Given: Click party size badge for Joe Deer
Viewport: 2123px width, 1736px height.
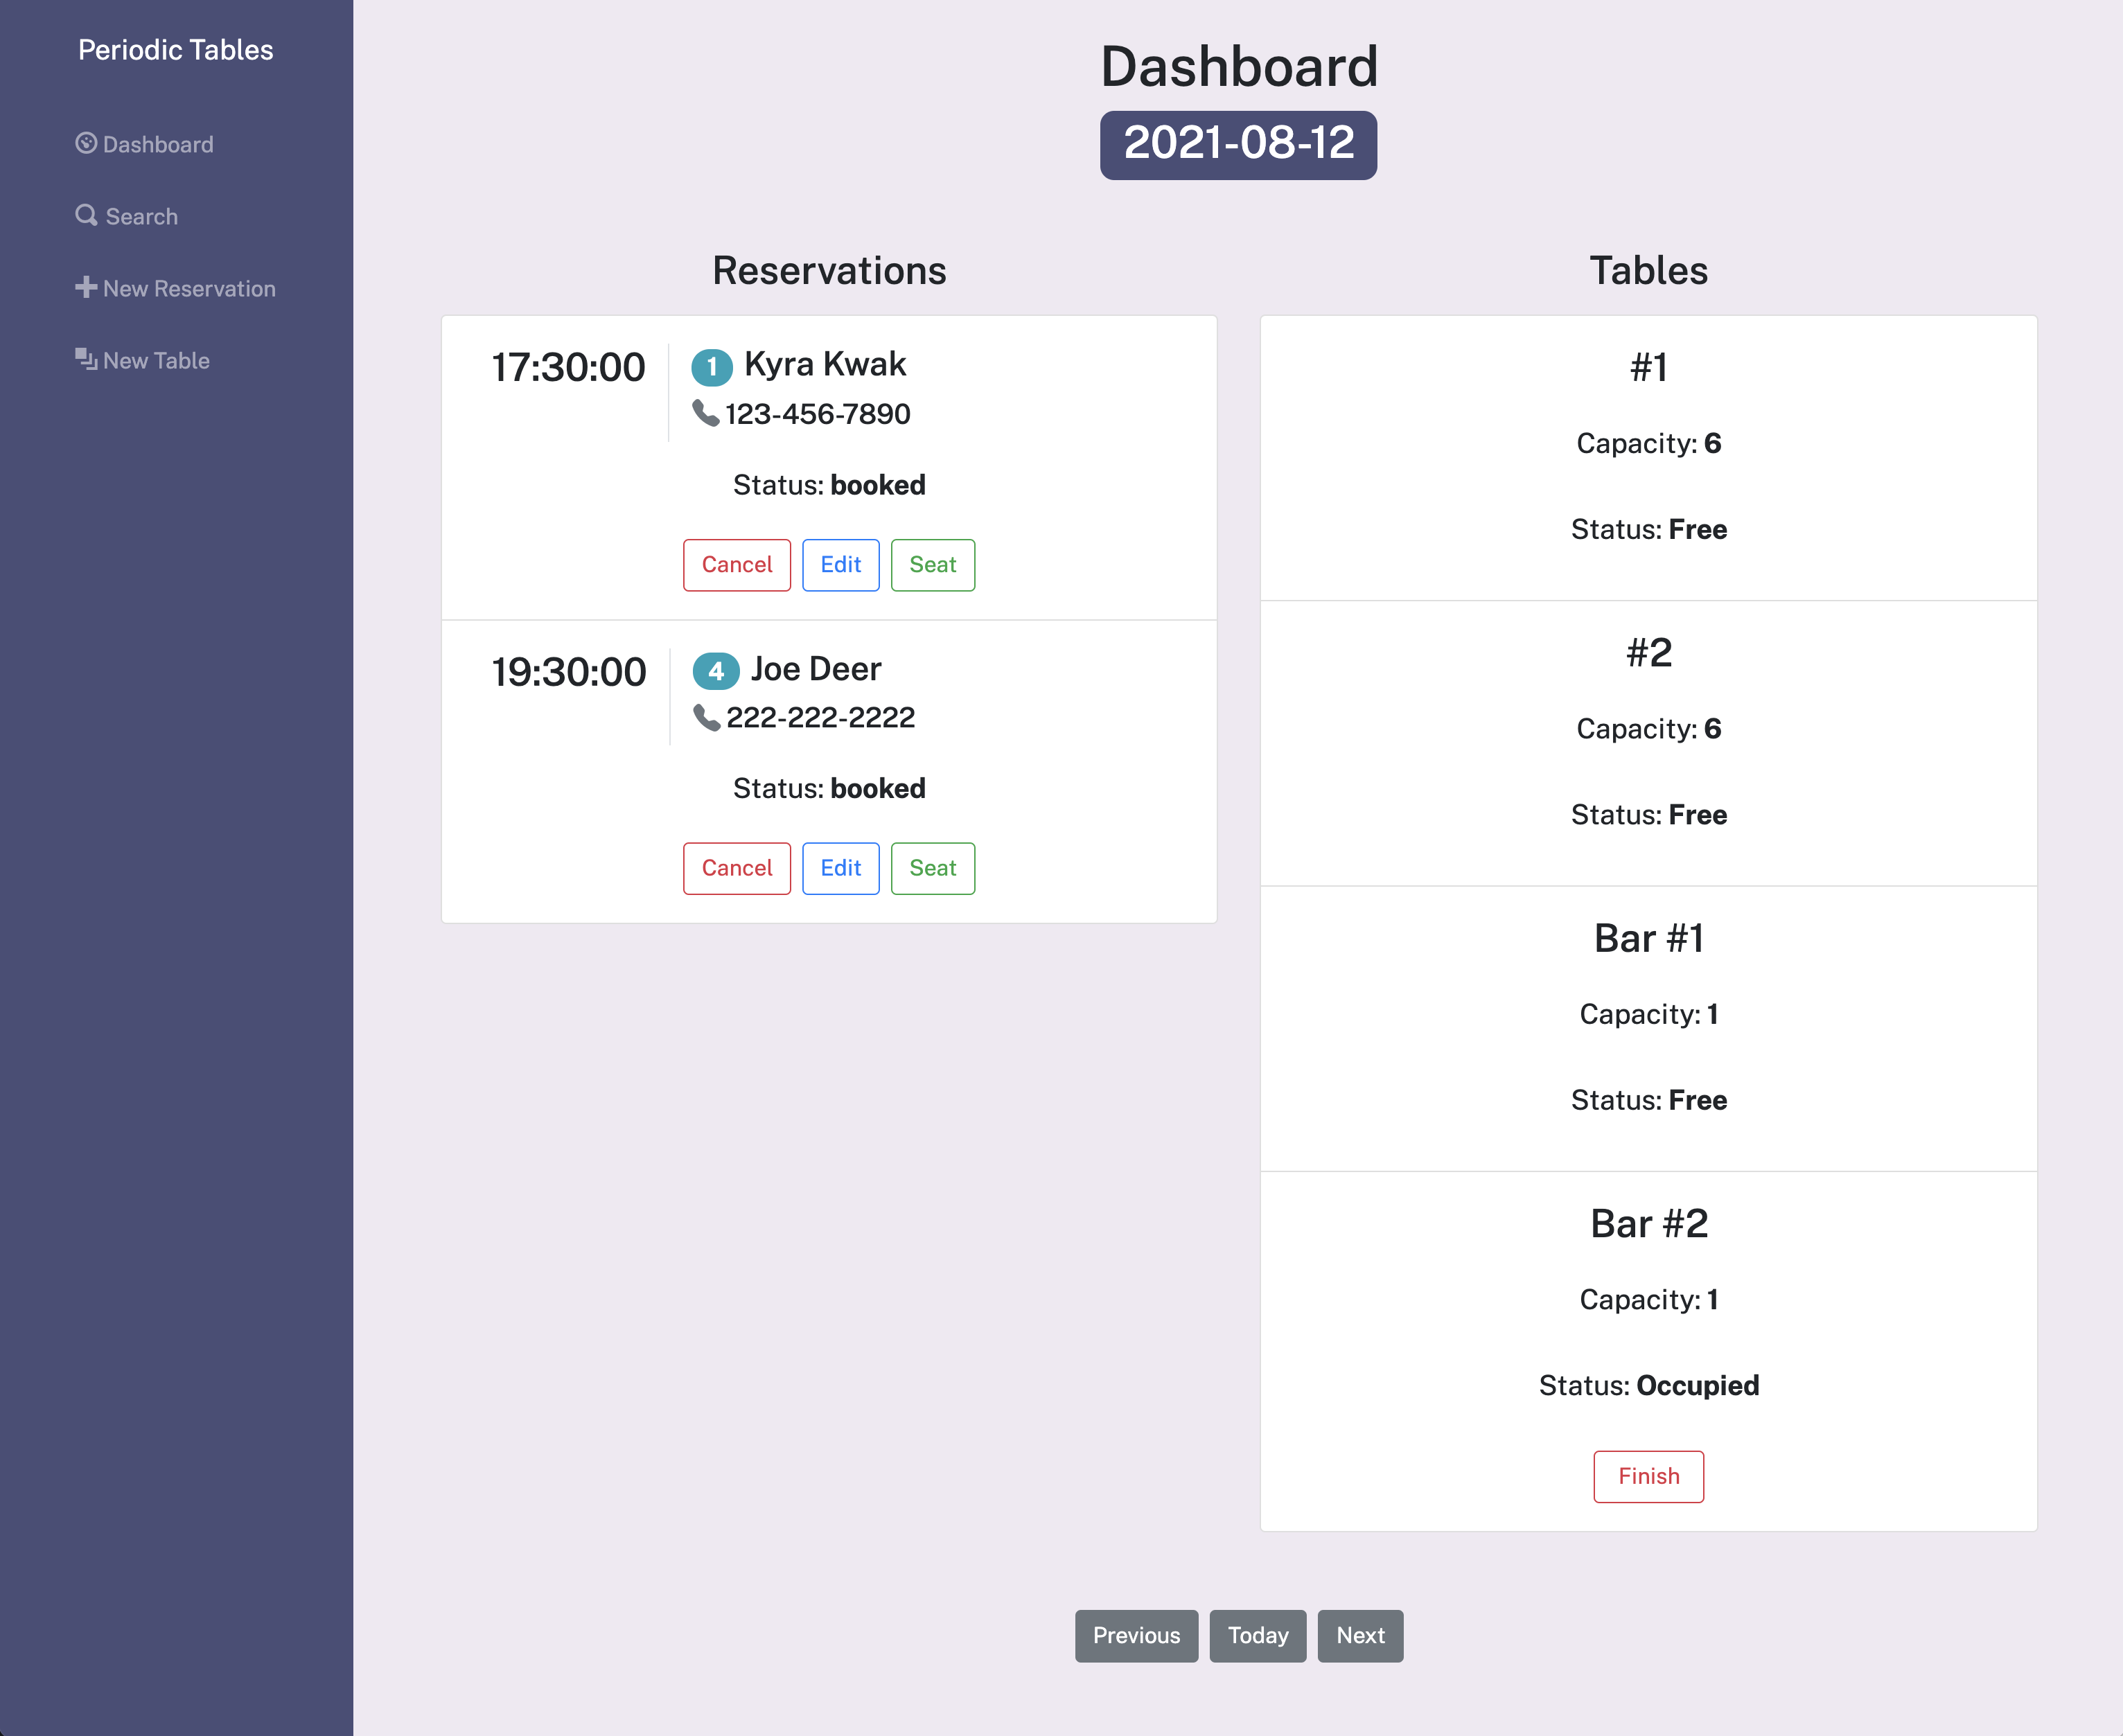Looking at the screenshot, I should tap(716, 671).
